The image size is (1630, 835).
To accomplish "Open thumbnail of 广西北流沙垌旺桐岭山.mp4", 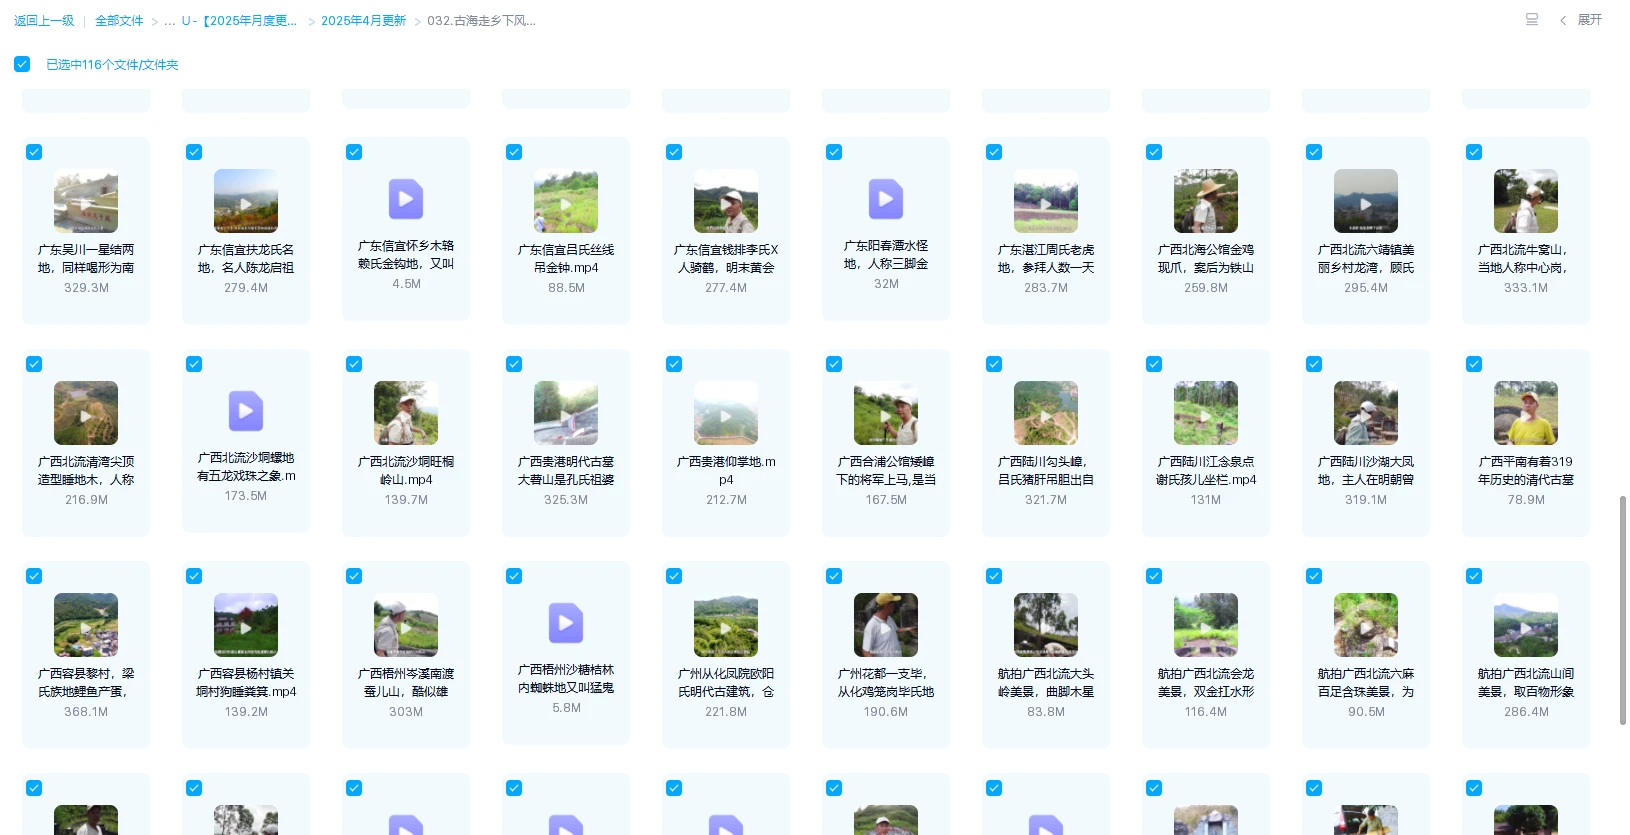I will 406,413.
